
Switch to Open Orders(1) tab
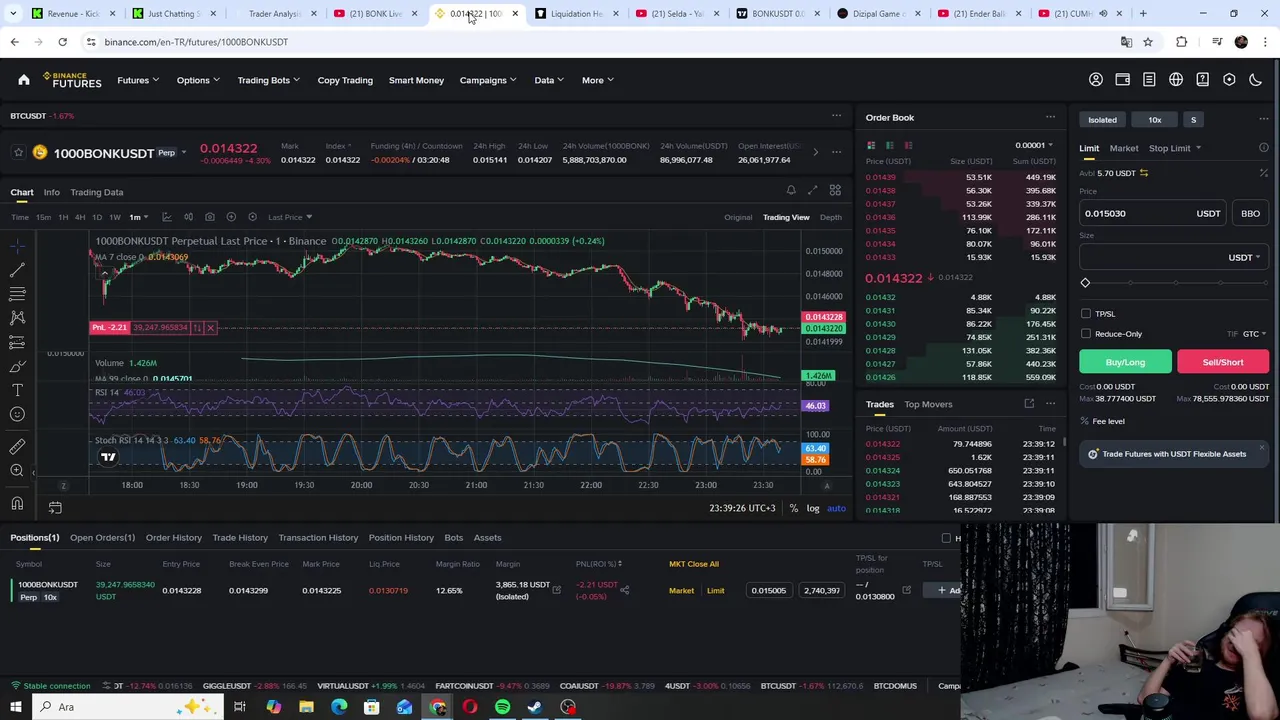click(102, 538)
